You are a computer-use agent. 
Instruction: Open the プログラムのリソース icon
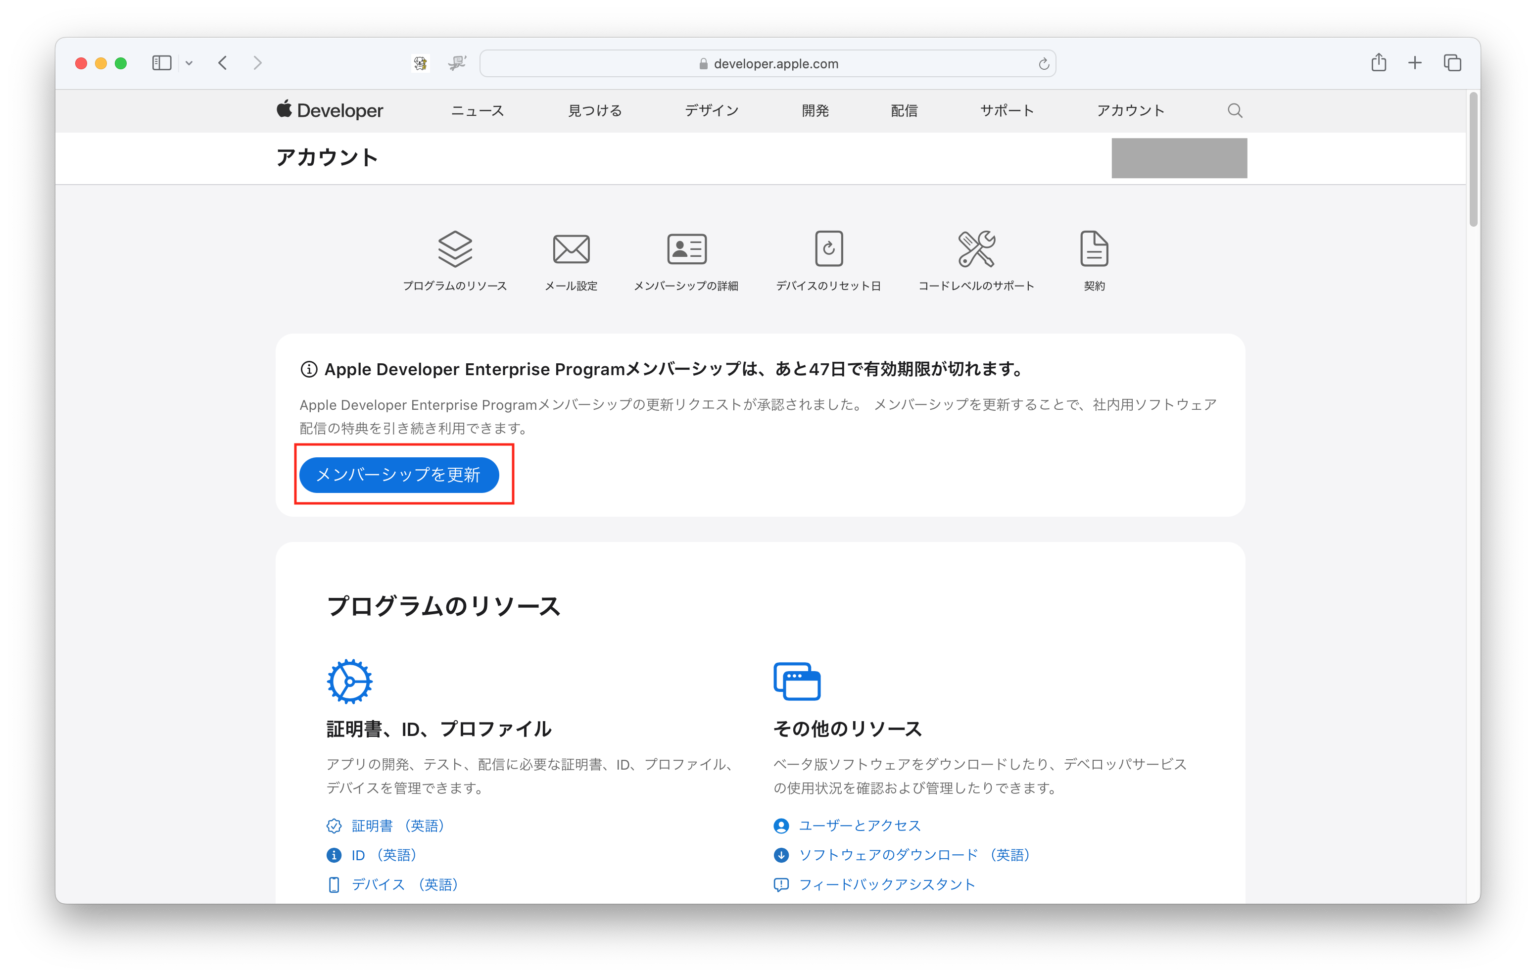pos(456,249)
